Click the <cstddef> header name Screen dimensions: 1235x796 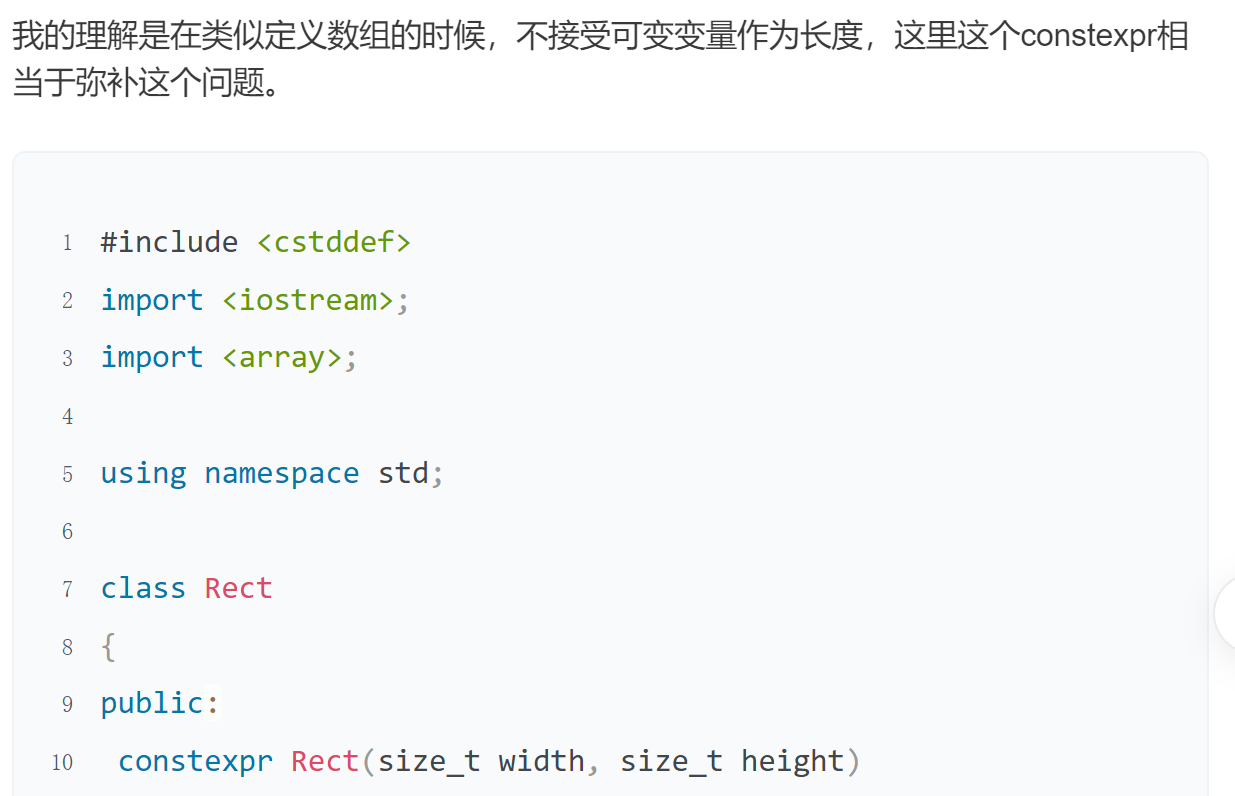click(334, 242)
